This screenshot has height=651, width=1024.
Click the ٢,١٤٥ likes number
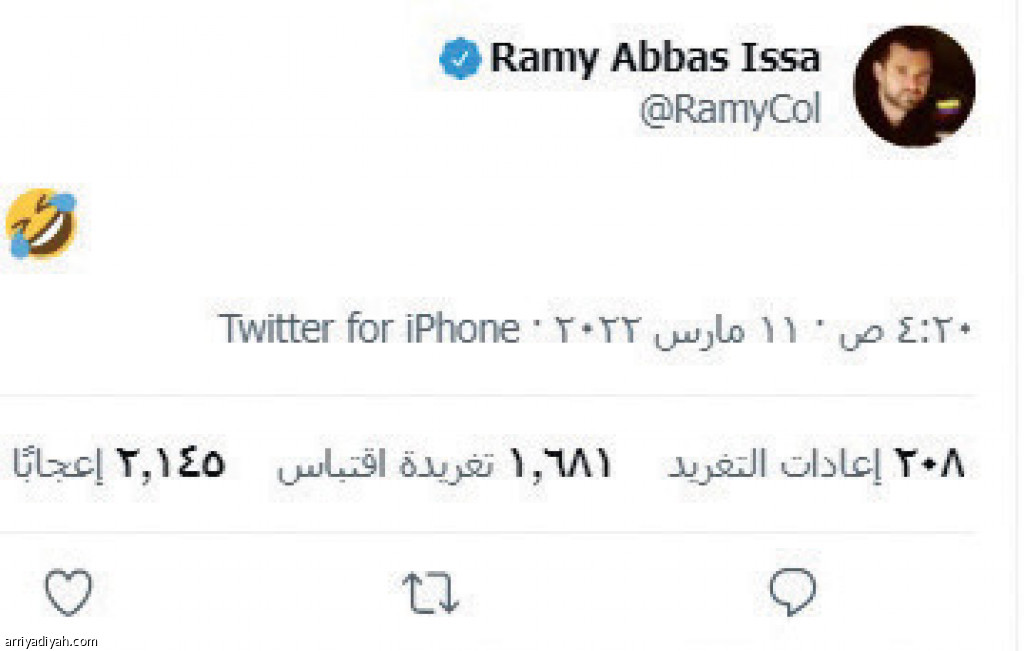171,463
